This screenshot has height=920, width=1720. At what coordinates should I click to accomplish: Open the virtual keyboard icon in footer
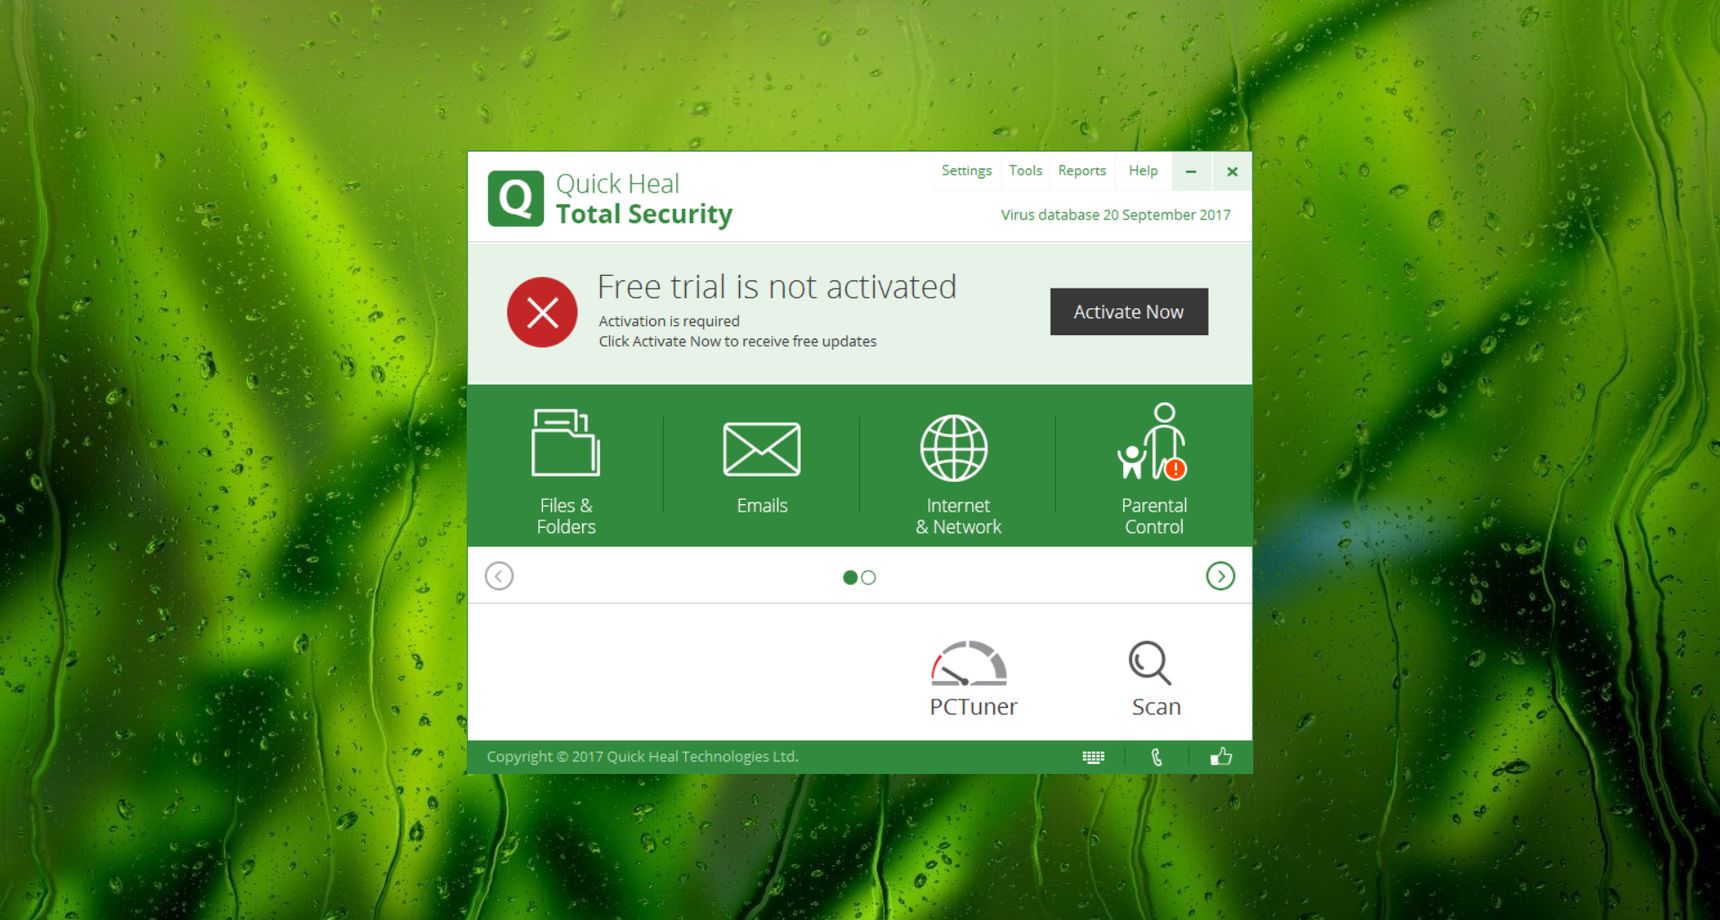[x=1093, y=757]
